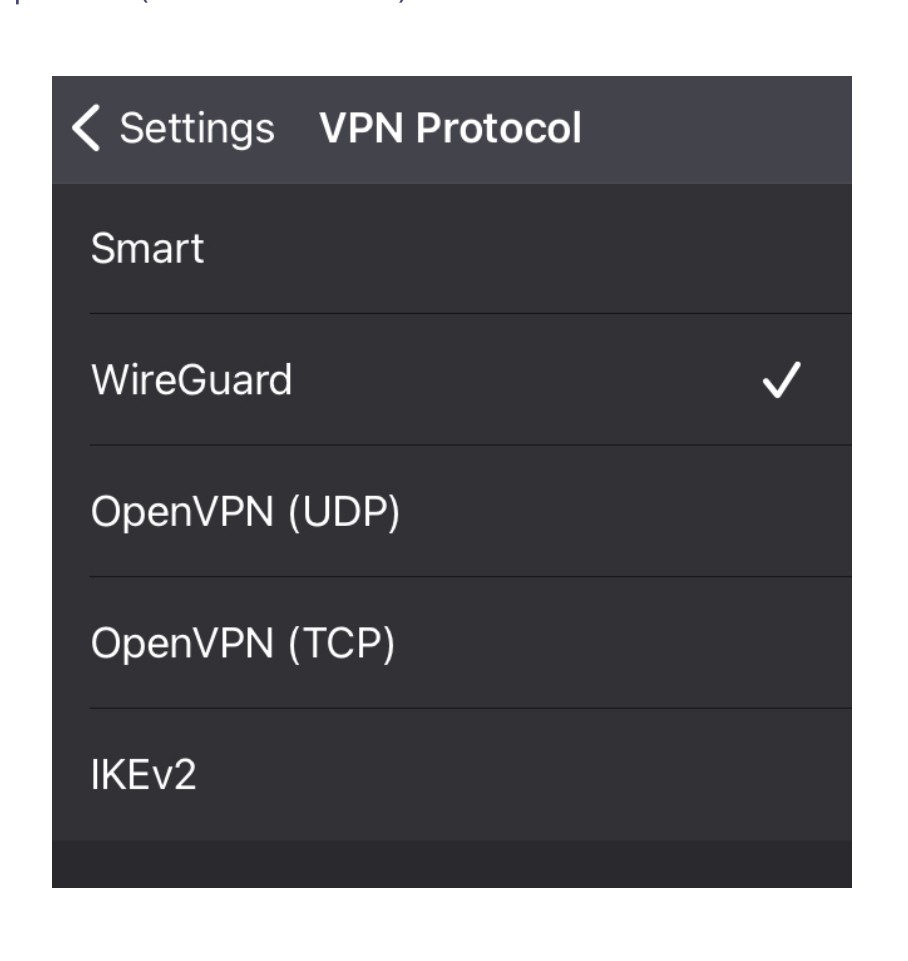This screenshot has height=961, width=908.
Task: Tap the OpenVPN (UDP) text label
Action: click(245, 512)
